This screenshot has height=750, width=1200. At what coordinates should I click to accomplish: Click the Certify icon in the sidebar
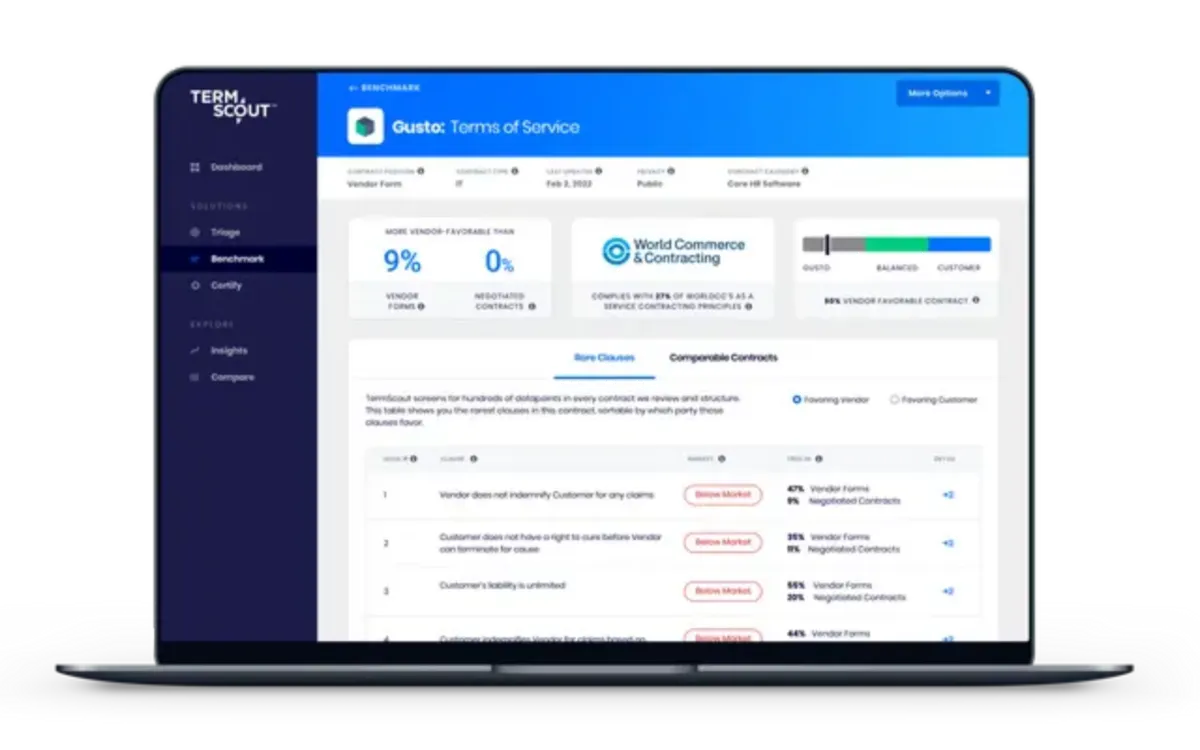pos(195,285)
